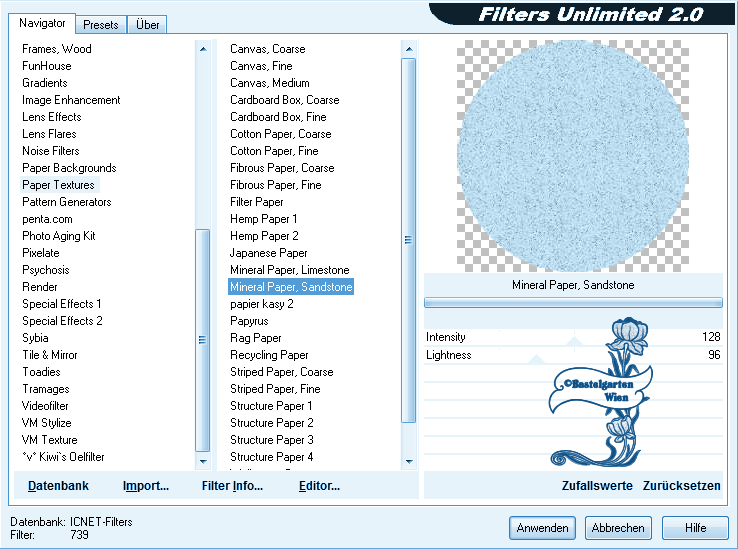Click the filter list scroll-down arrow

pyautogui.click(x=409, y=461)
